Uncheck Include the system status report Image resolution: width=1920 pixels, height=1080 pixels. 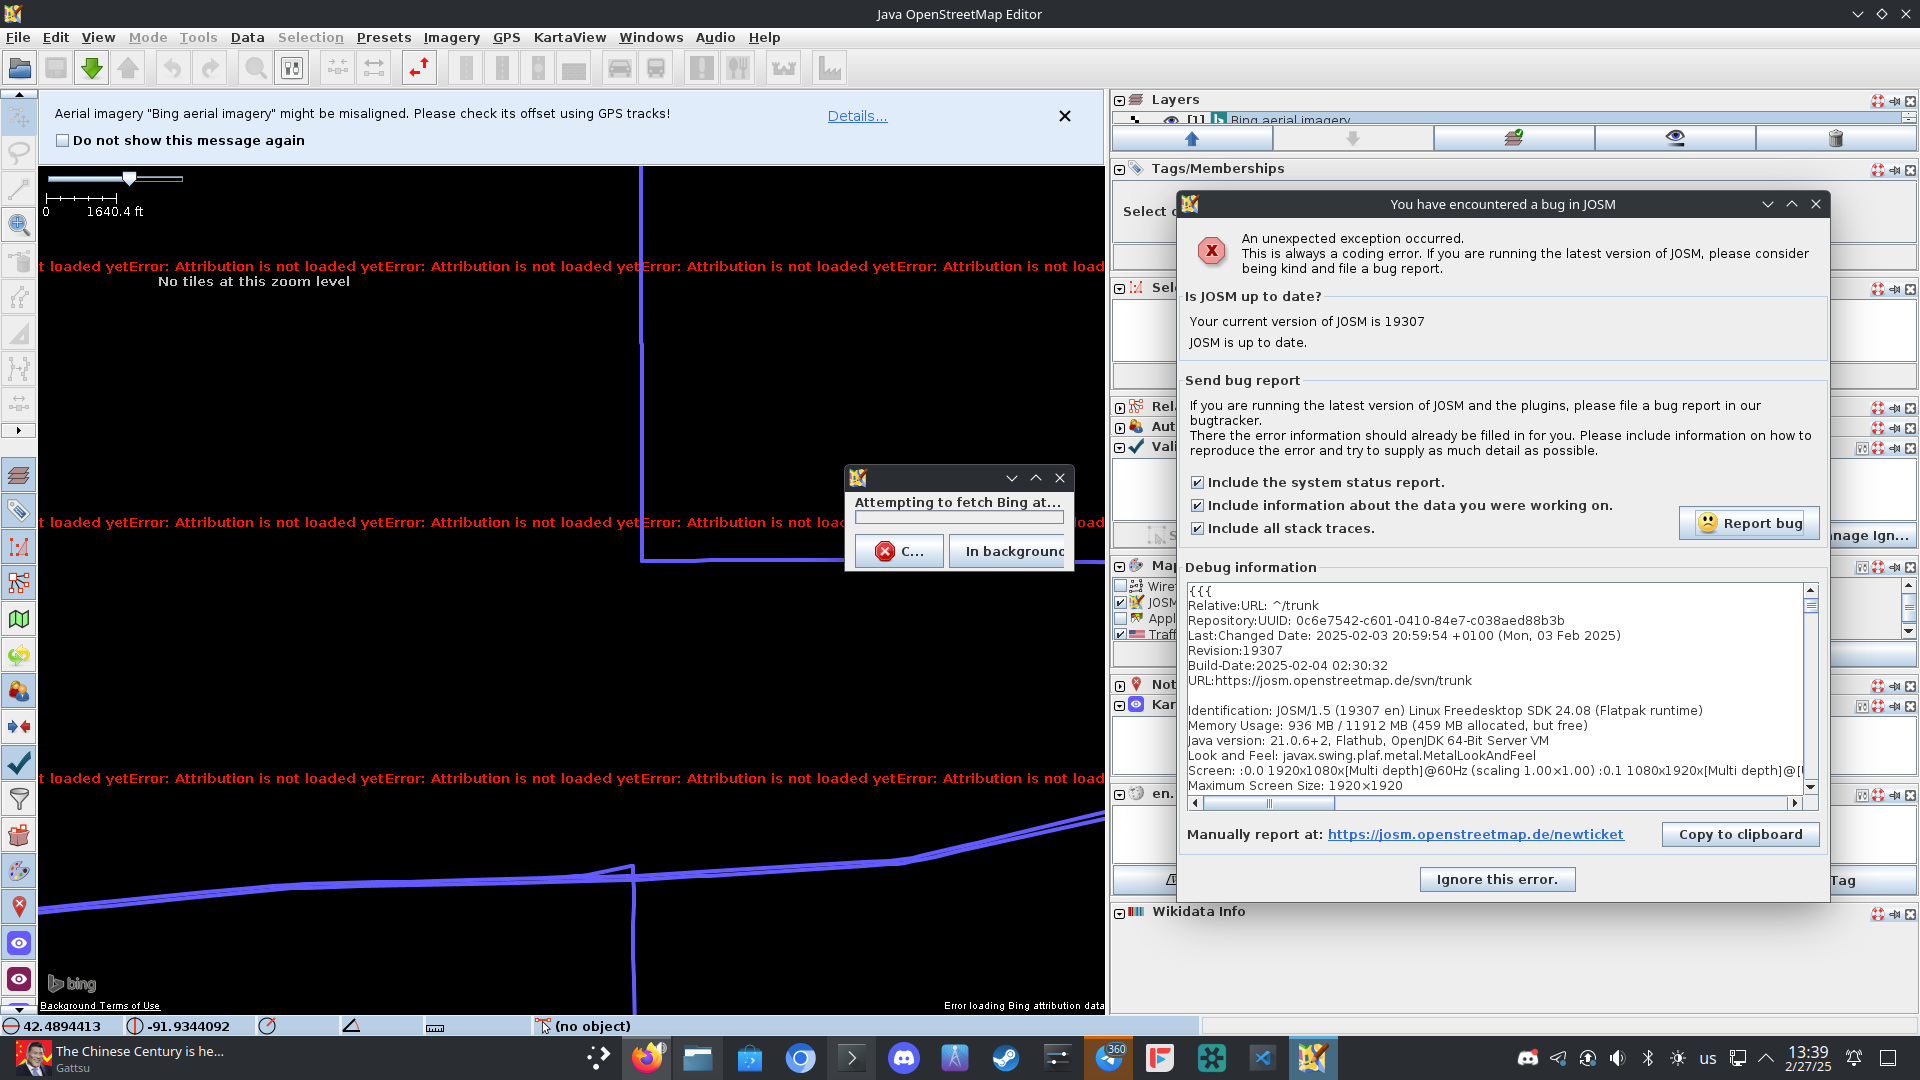pyautogui.click(x=1197, y=482)
